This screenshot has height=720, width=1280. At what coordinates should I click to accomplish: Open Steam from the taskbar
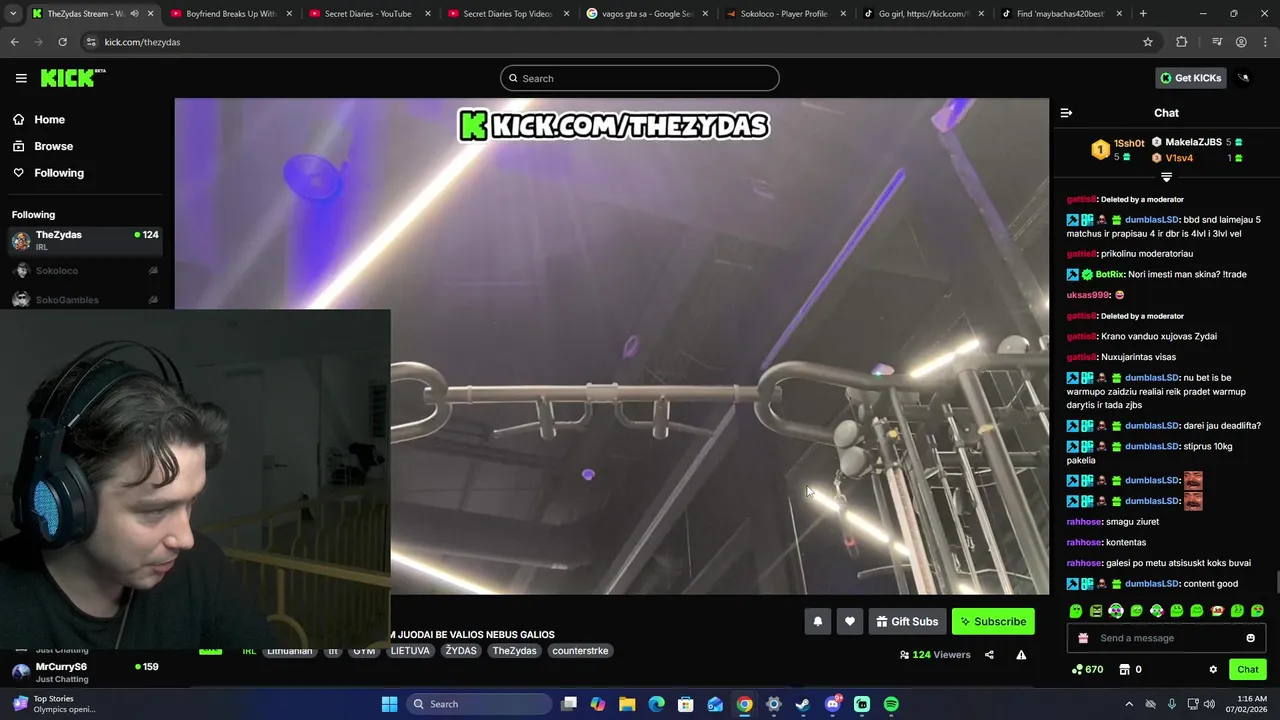803,704
